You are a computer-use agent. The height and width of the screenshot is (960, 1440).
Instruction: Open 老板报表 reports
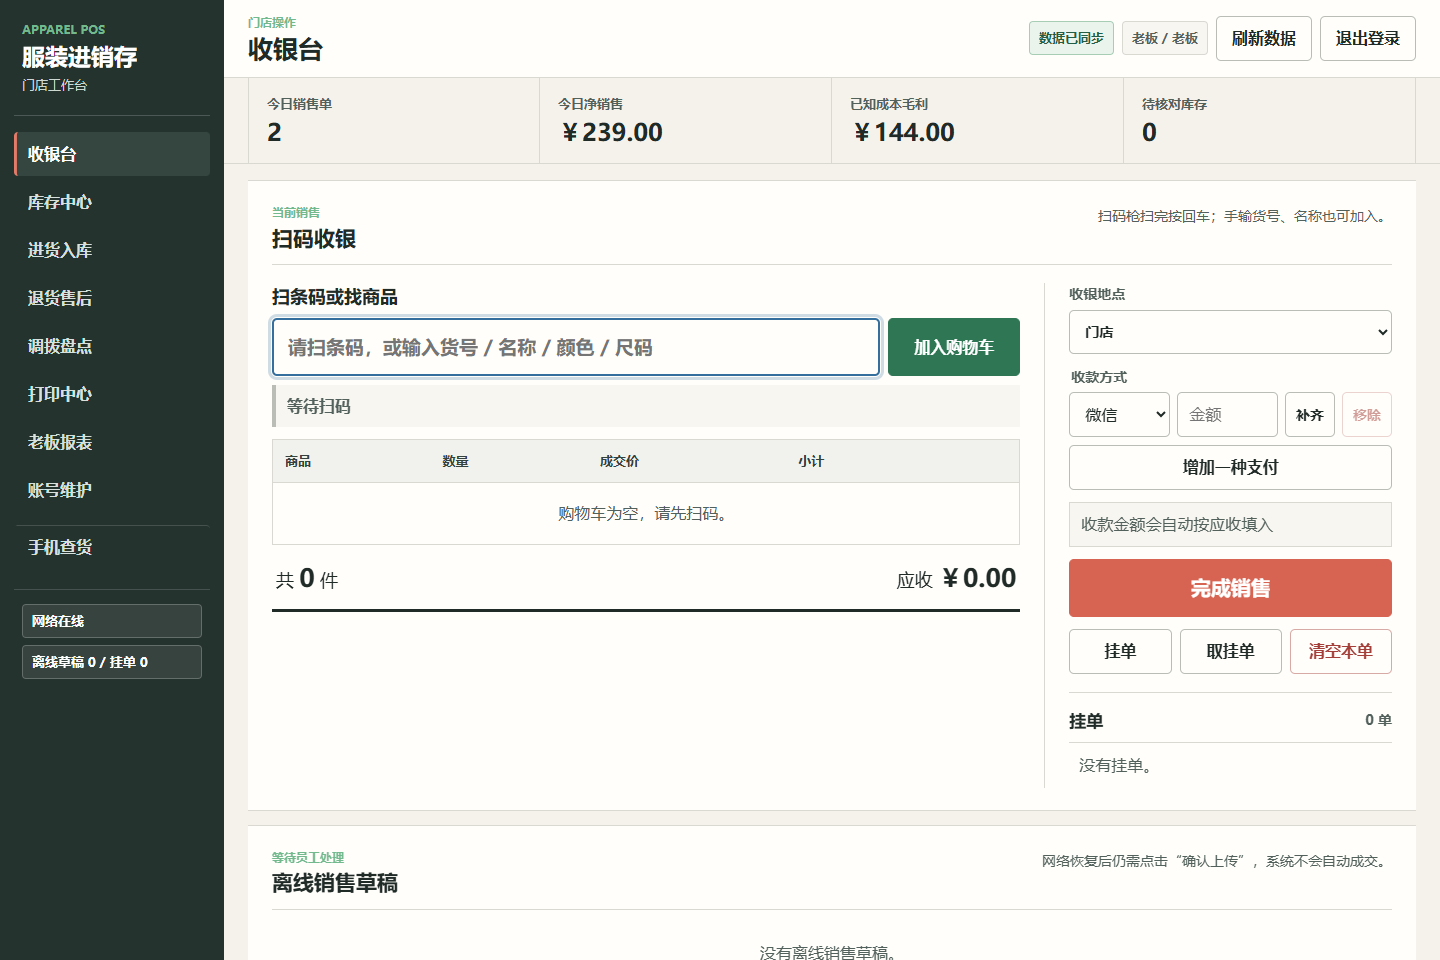point(112,442)
